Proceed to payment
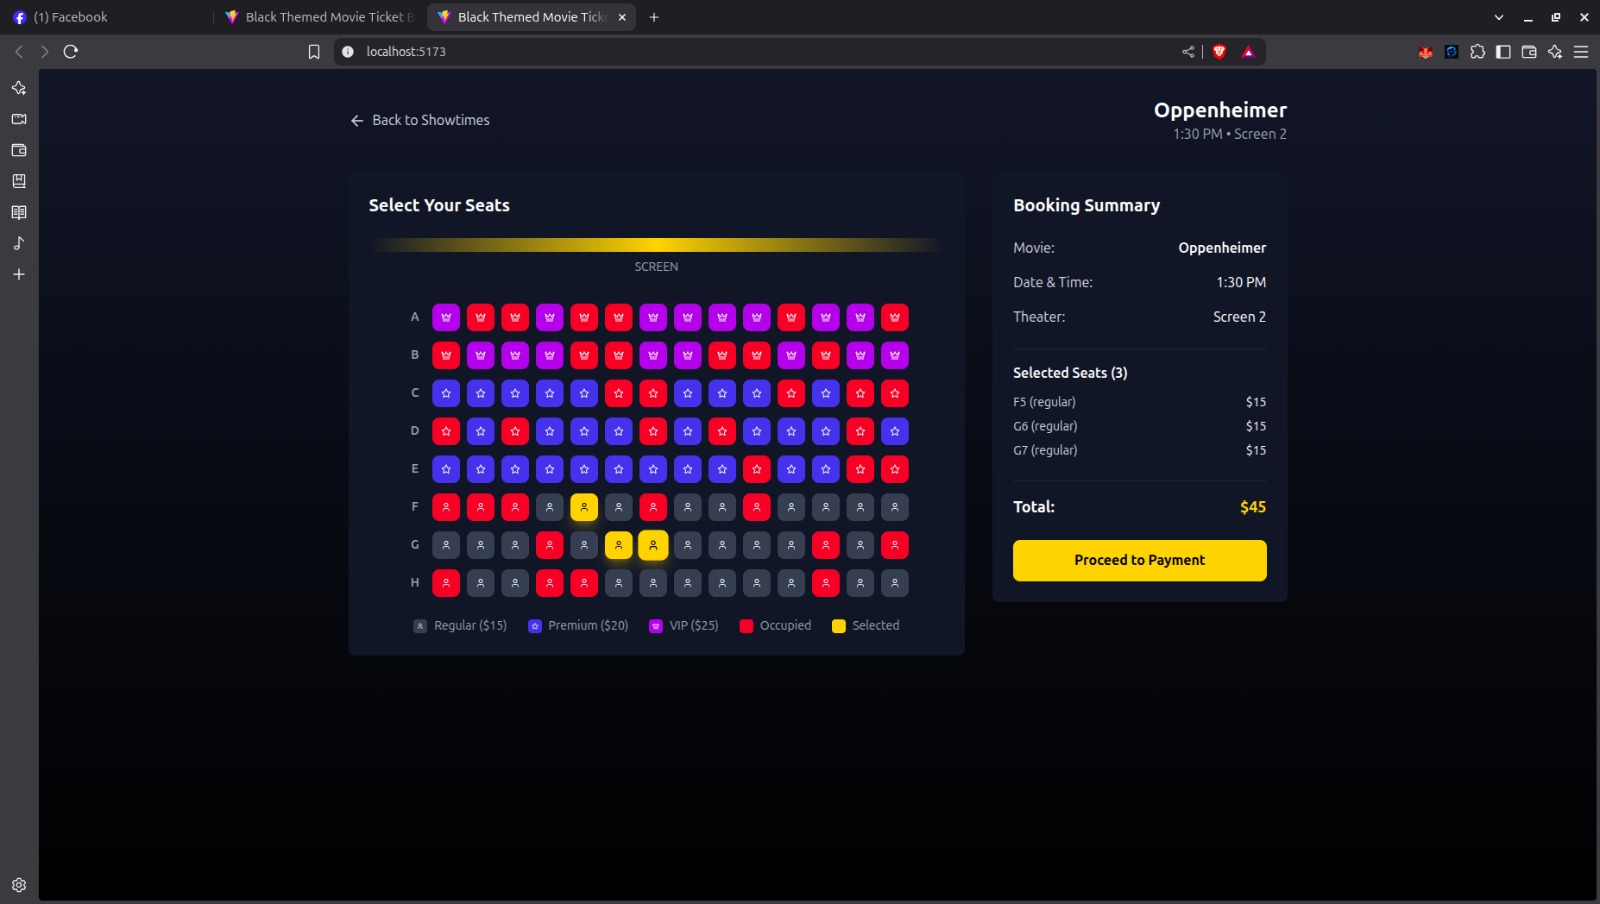Image resolution: width=1600 pixels, height=904 pixels. tap(1140, 560)
